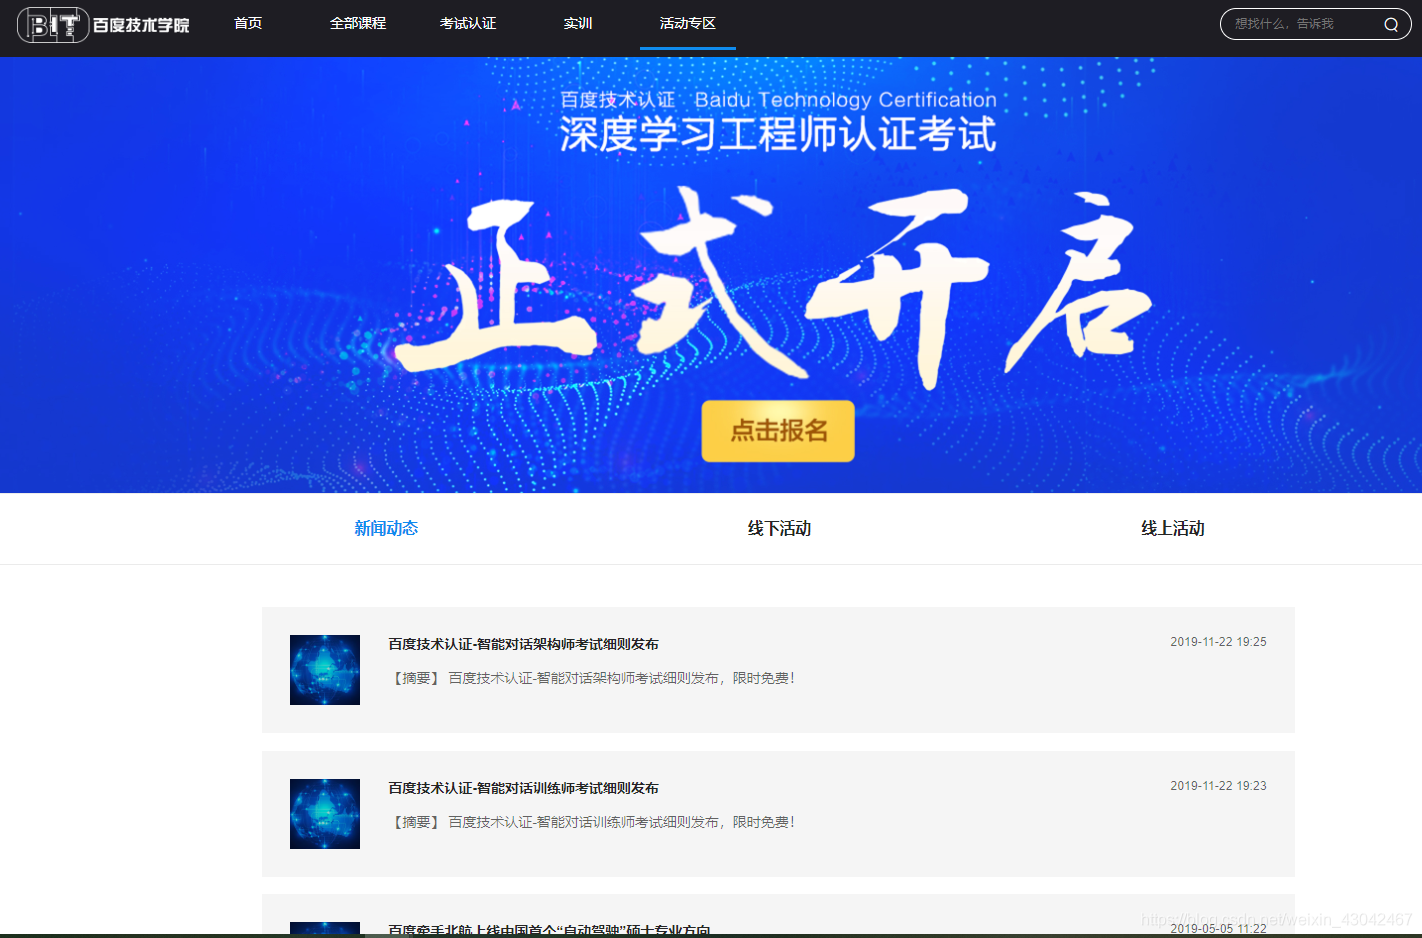Open thumbnail of 智能对话架构师 news item
This screenshot has width=1422, height=938.
[325, 670]
